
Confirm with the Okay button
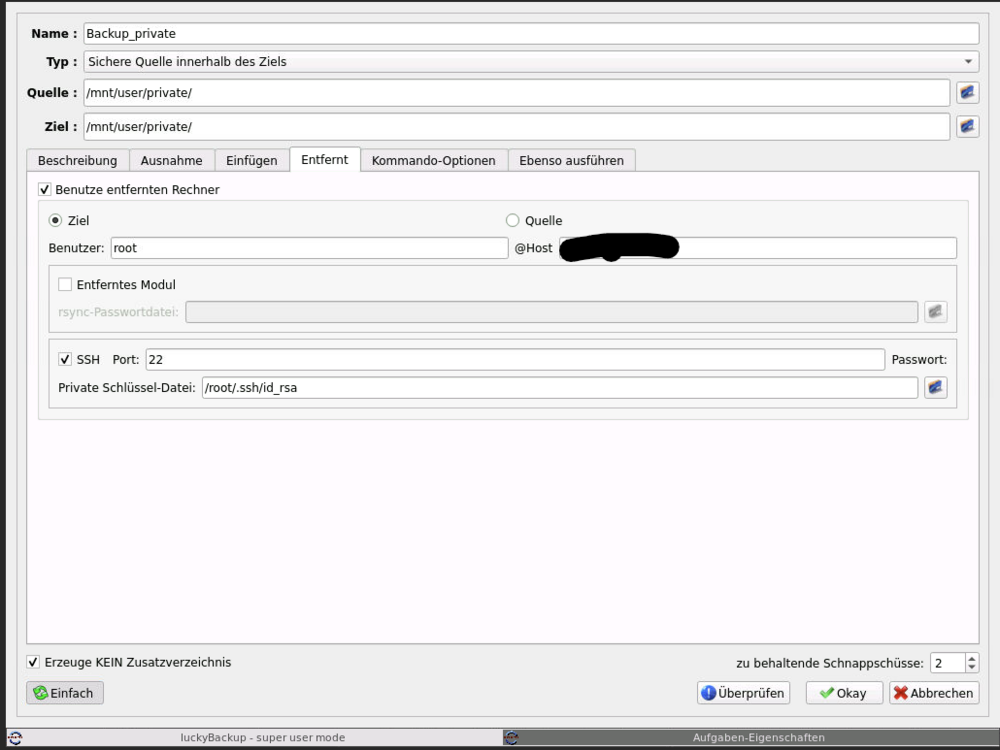(844, 693)
